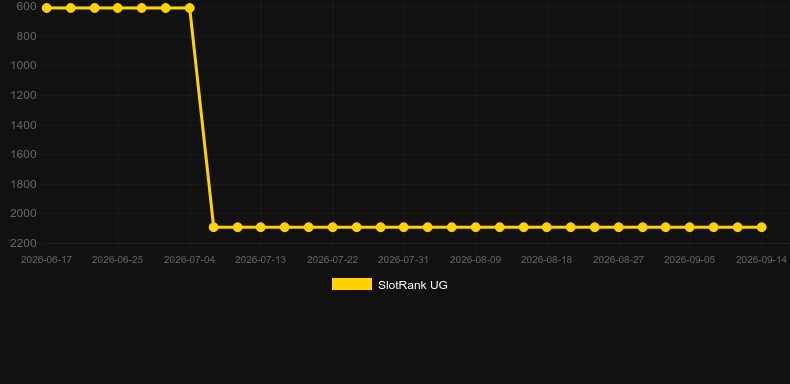
Task: Click the 2200 y-axis label
Action: point(23,243)
